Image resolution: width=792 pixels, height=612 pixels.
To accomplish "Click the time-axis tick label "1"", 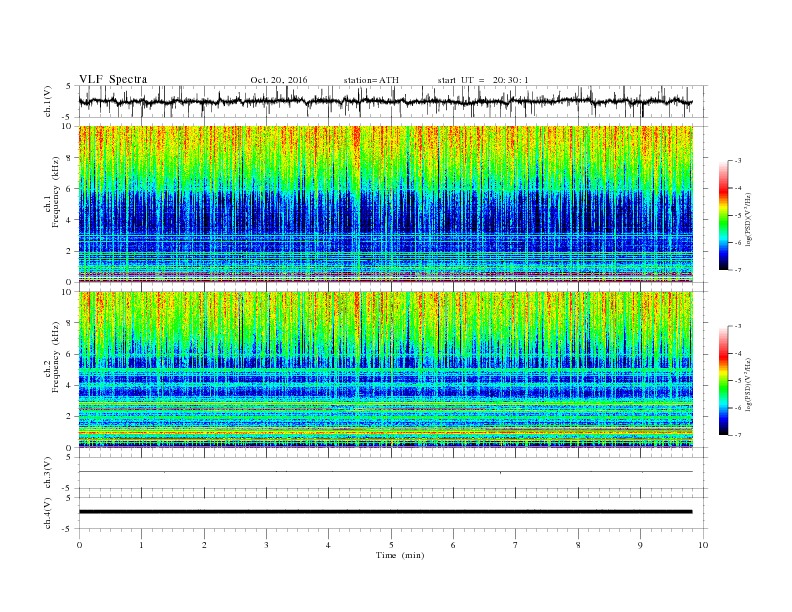I will pyautogui.click(x=141, y=545).
